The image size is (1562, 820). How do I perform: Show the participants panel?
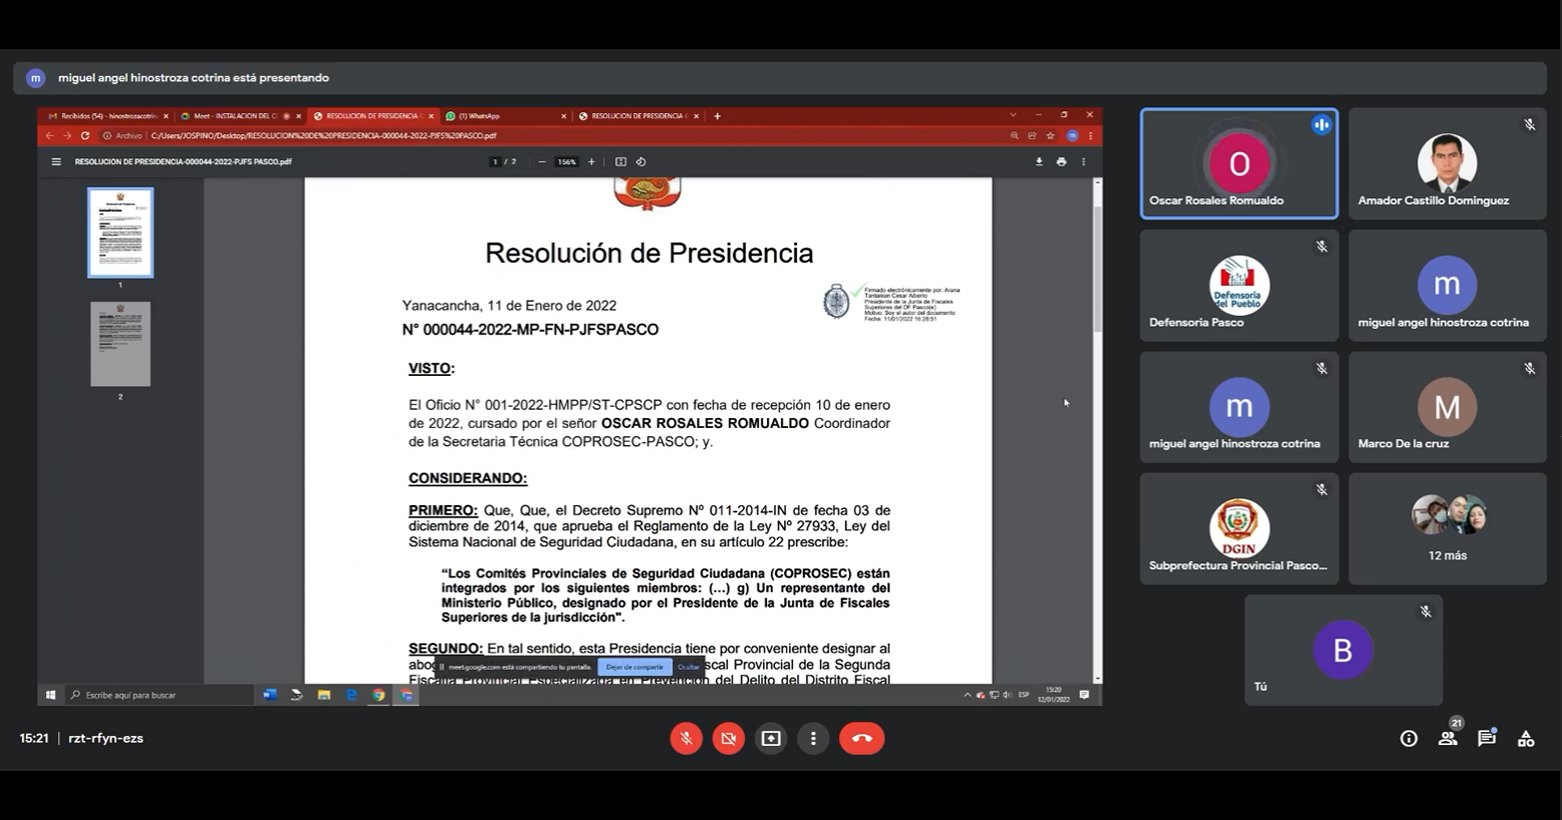pyautogui.click(x=1448, y=738)
